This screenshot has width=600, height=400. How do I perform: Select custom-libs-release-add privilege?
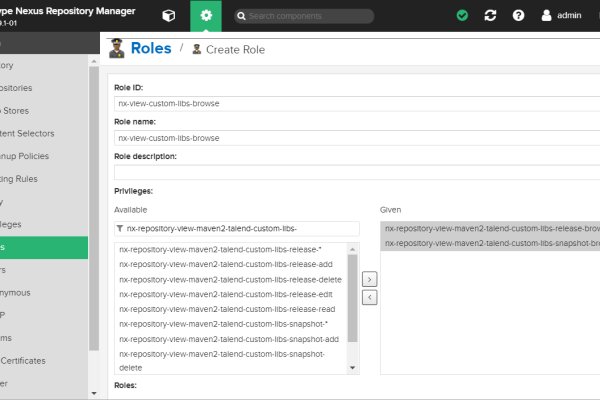230,264
